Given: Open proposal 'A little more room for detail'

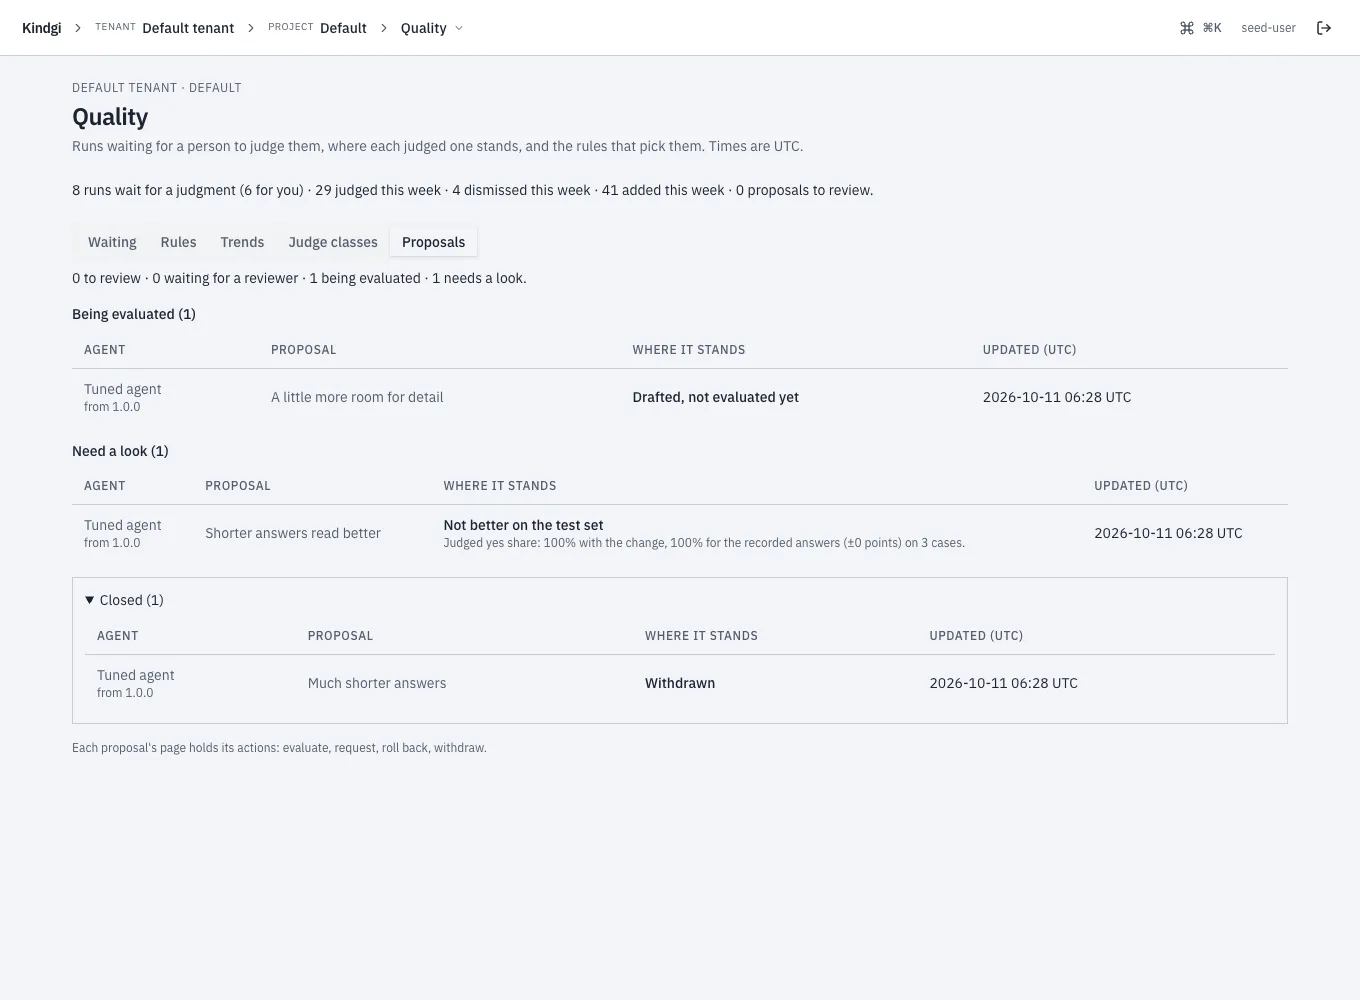Looking at the screenshot, I should pos(357,397).
